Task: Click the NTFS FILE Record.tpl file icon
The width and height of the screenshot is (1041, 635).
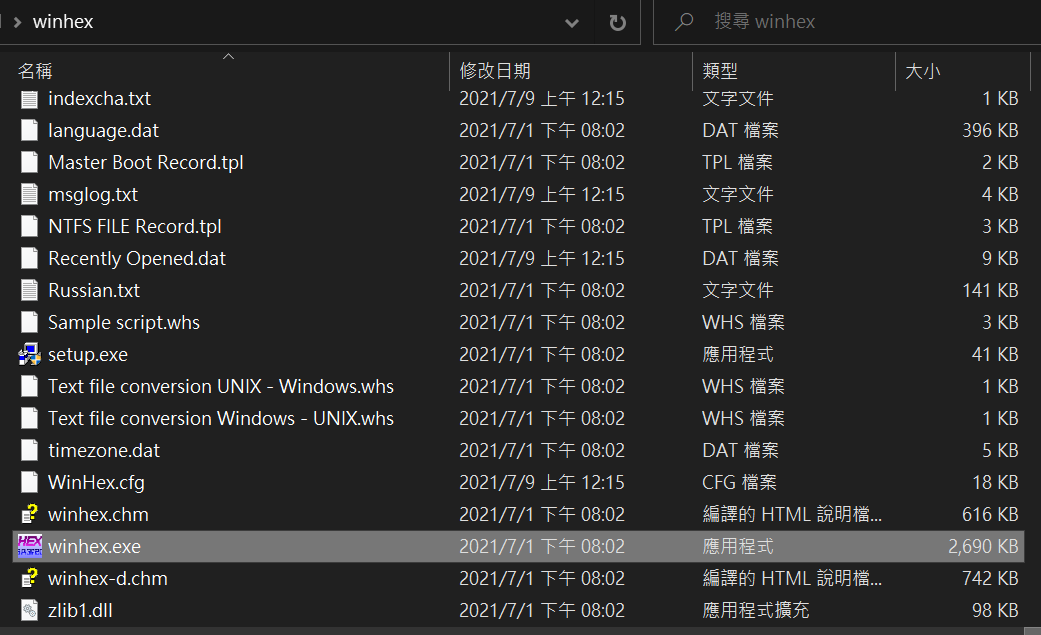Action: 29,227
